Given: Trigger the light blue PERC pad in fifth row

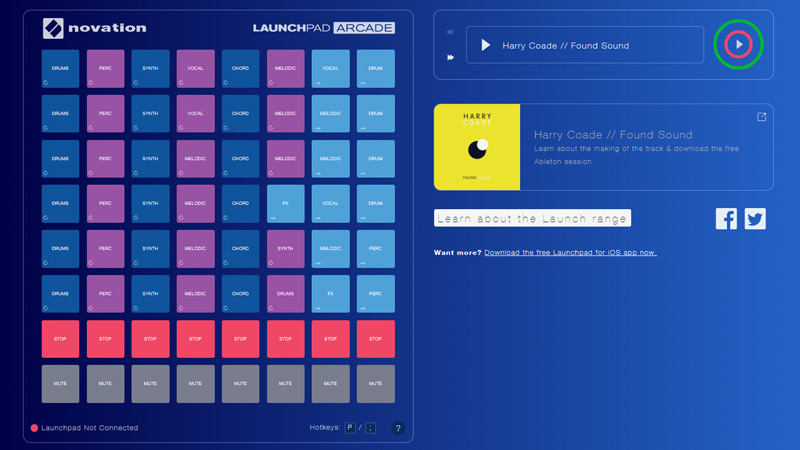Looking at the screenshot, I should click(376, 249).
